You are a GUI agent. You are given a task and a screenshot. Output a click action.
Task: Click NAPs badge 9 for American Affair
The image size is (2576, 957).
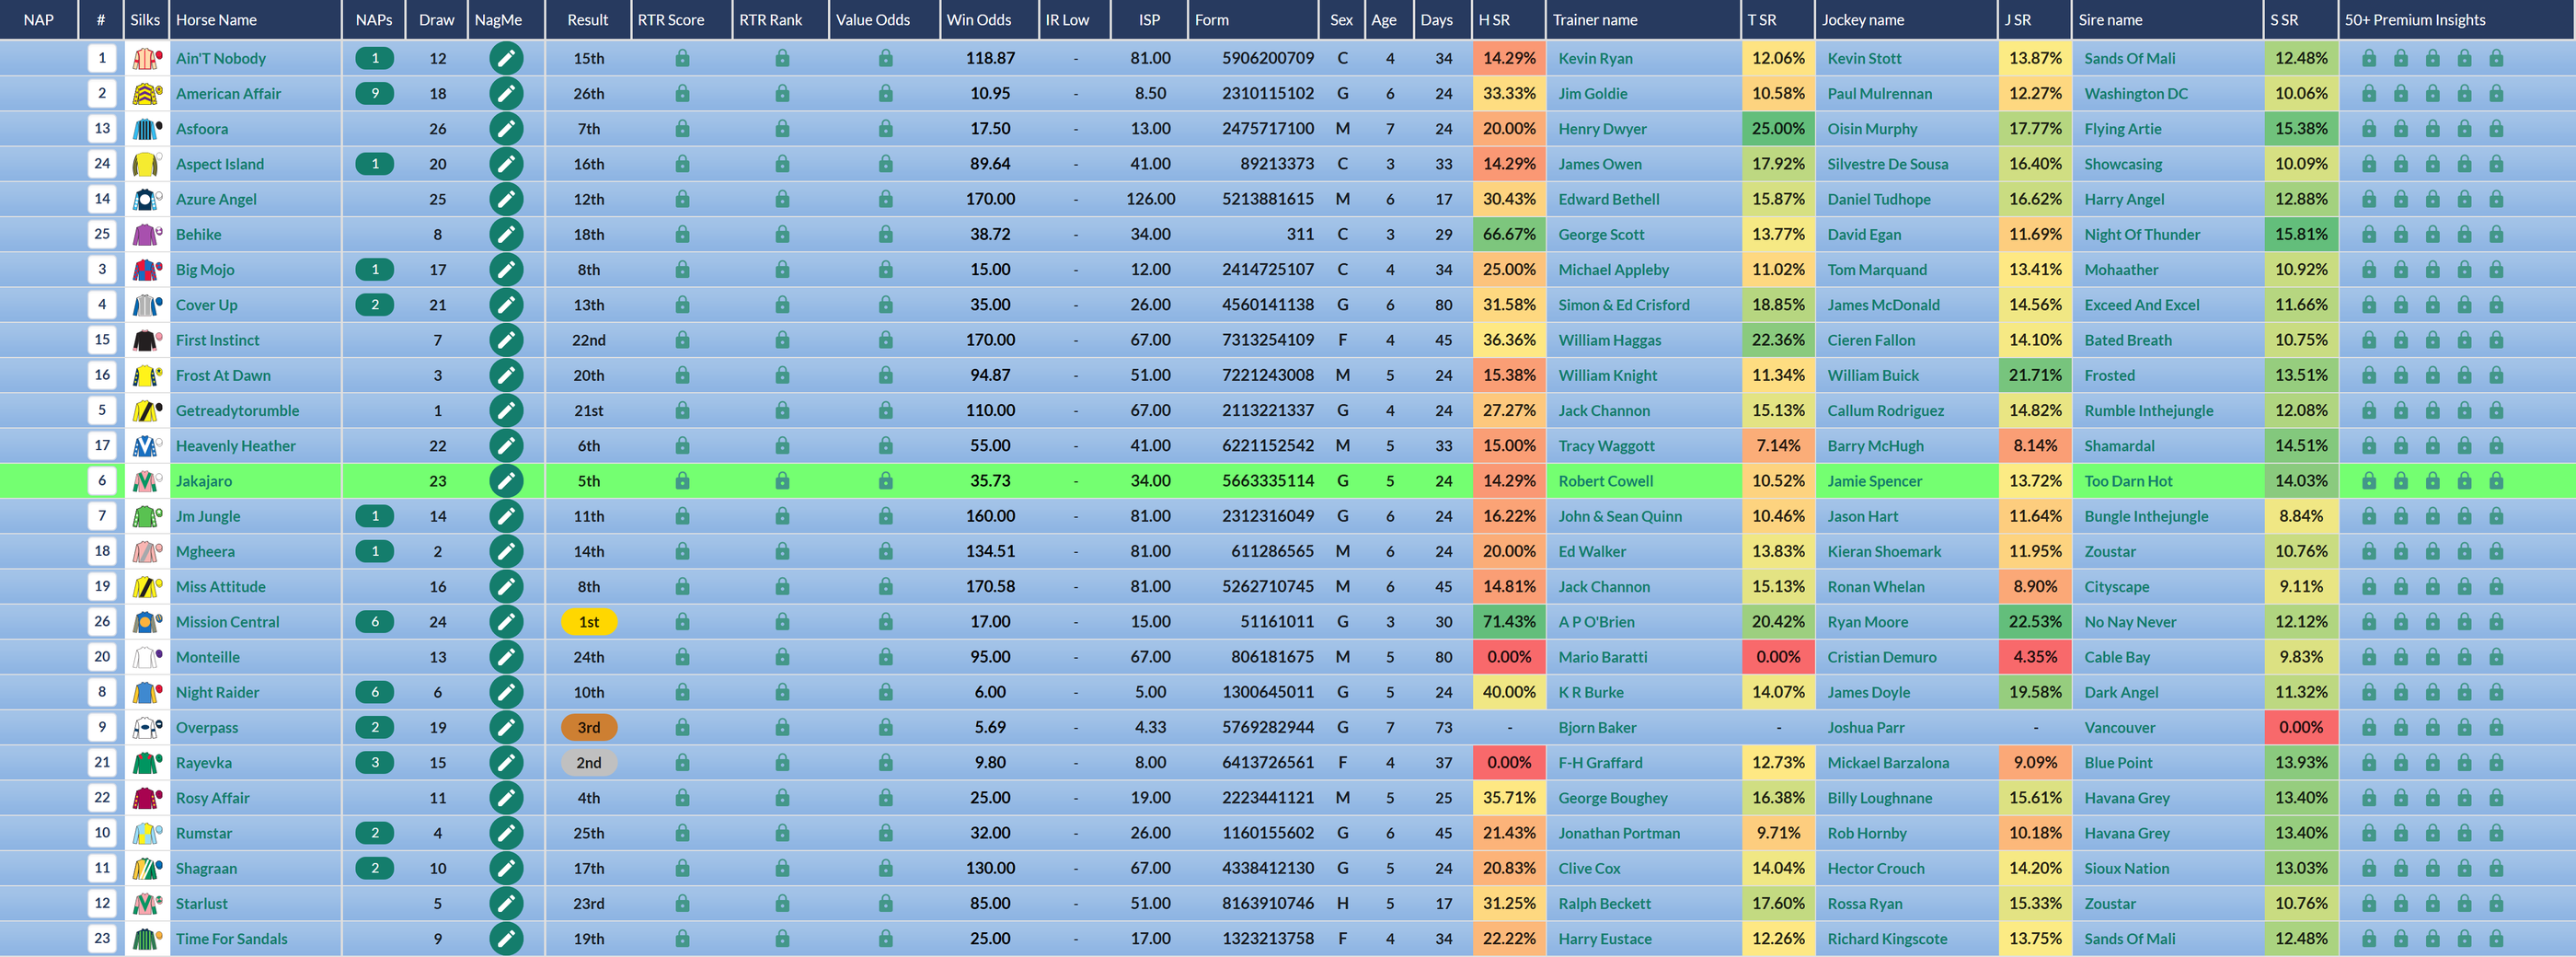(375, 94)
